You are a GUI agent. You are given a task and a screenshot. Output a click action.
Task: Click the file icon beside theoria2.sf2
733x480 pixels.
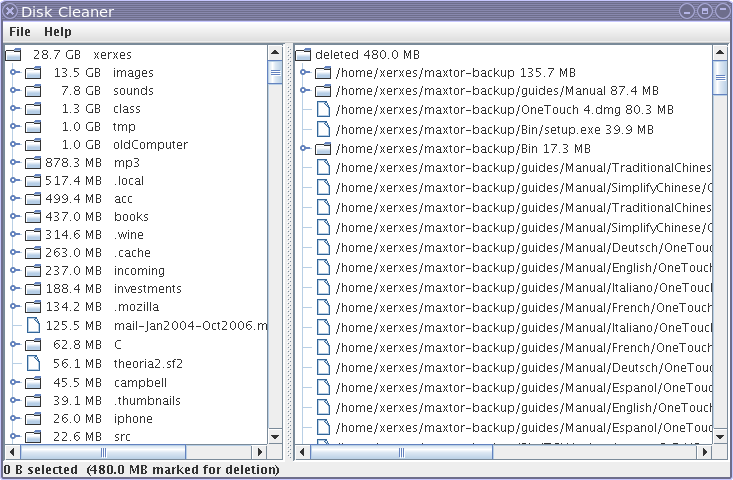click(33, 361)
